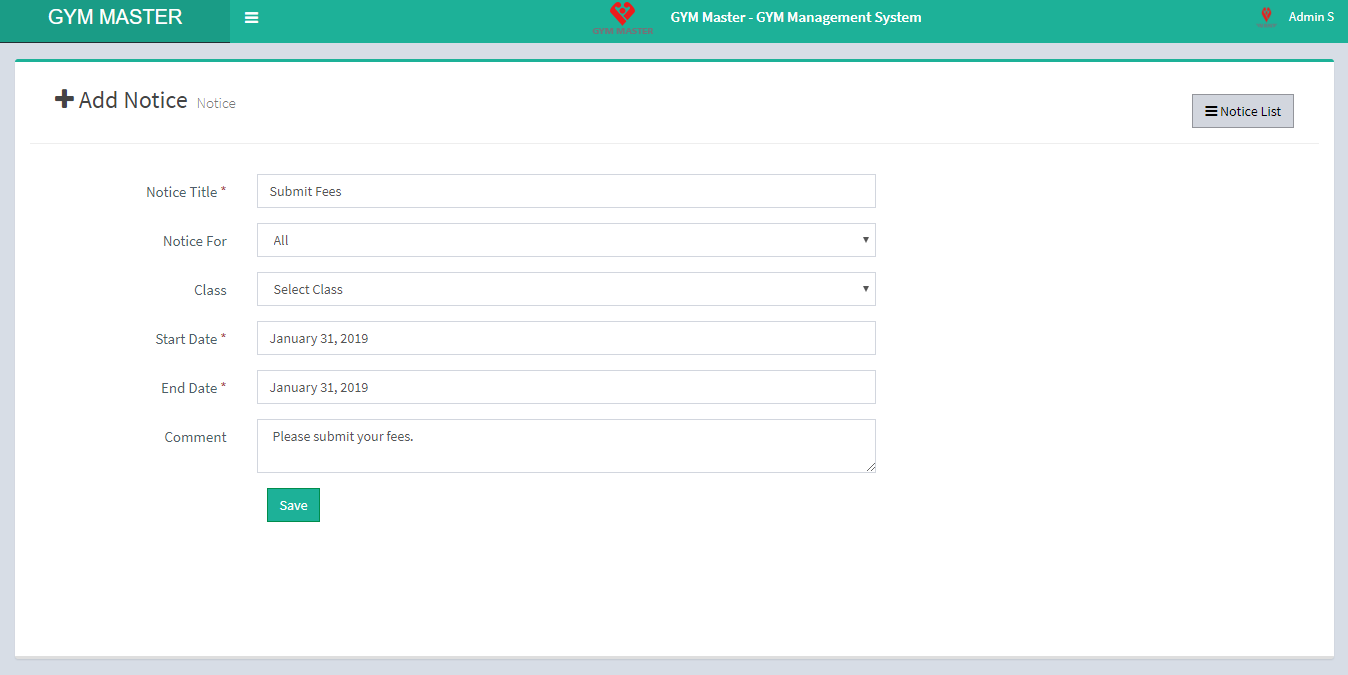Screen dimensions: 1348x675
Task: Click the Start Date field
Action: click(x=566, y=338)
